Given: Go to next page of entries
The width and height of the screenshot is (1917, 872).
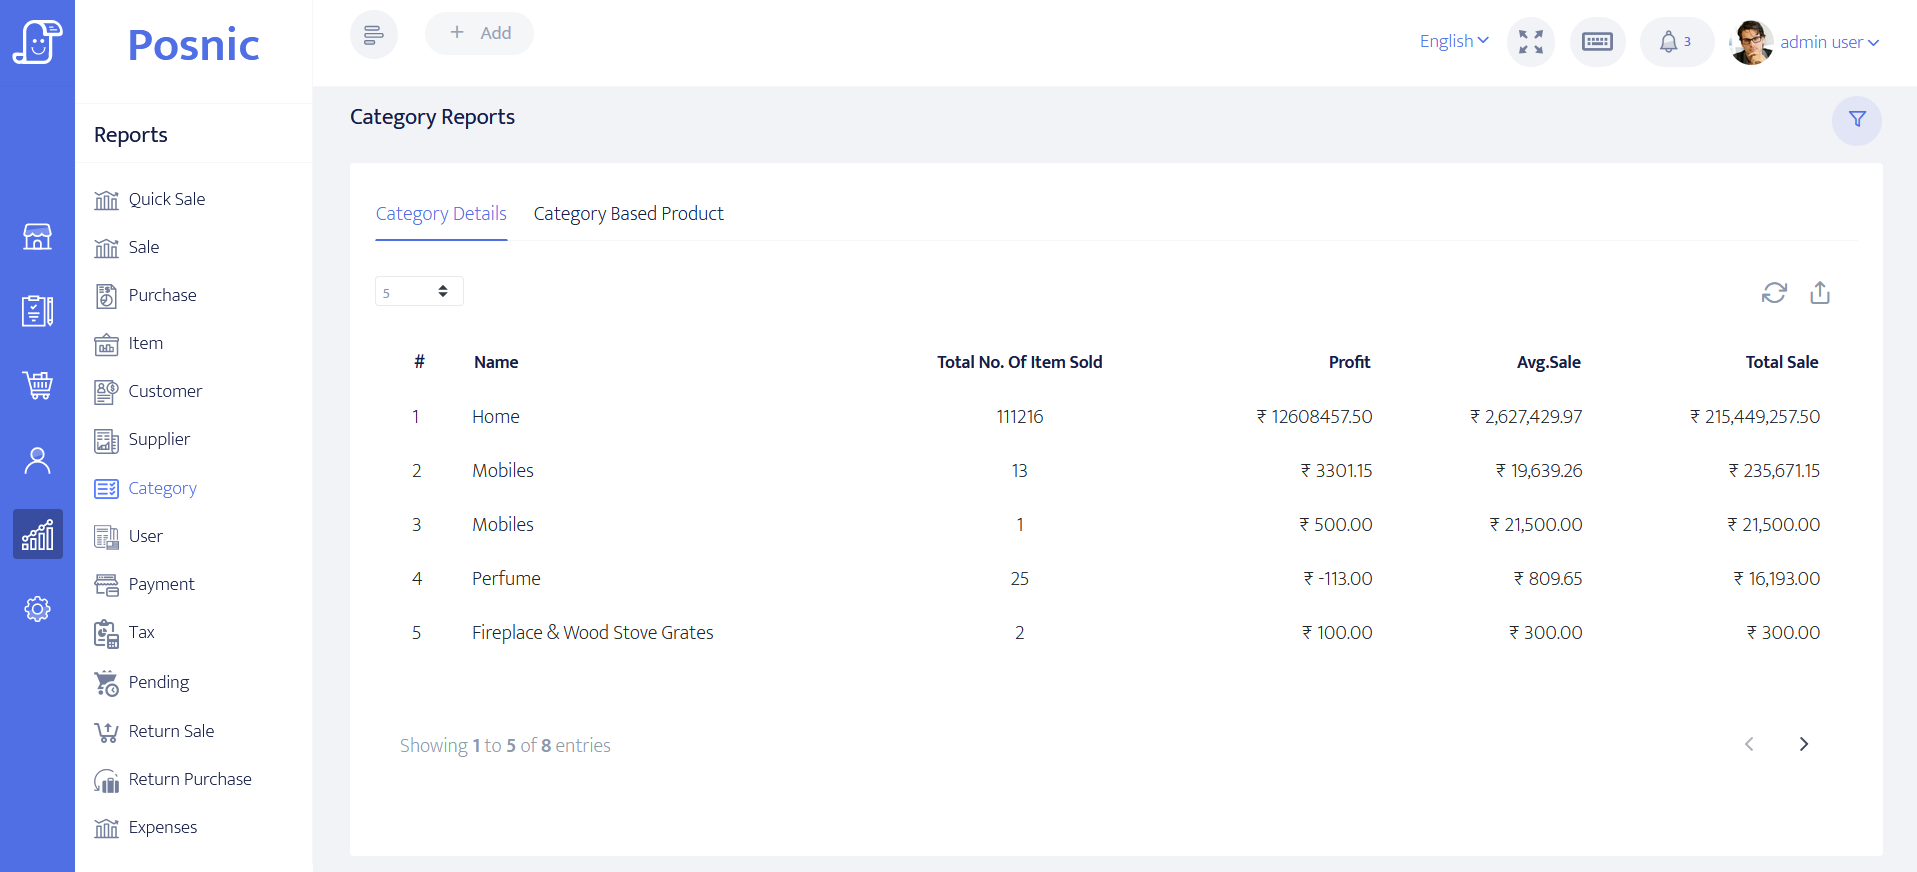Looking at the screenshot, I should pyautogui.click(x=1803, y=744).
